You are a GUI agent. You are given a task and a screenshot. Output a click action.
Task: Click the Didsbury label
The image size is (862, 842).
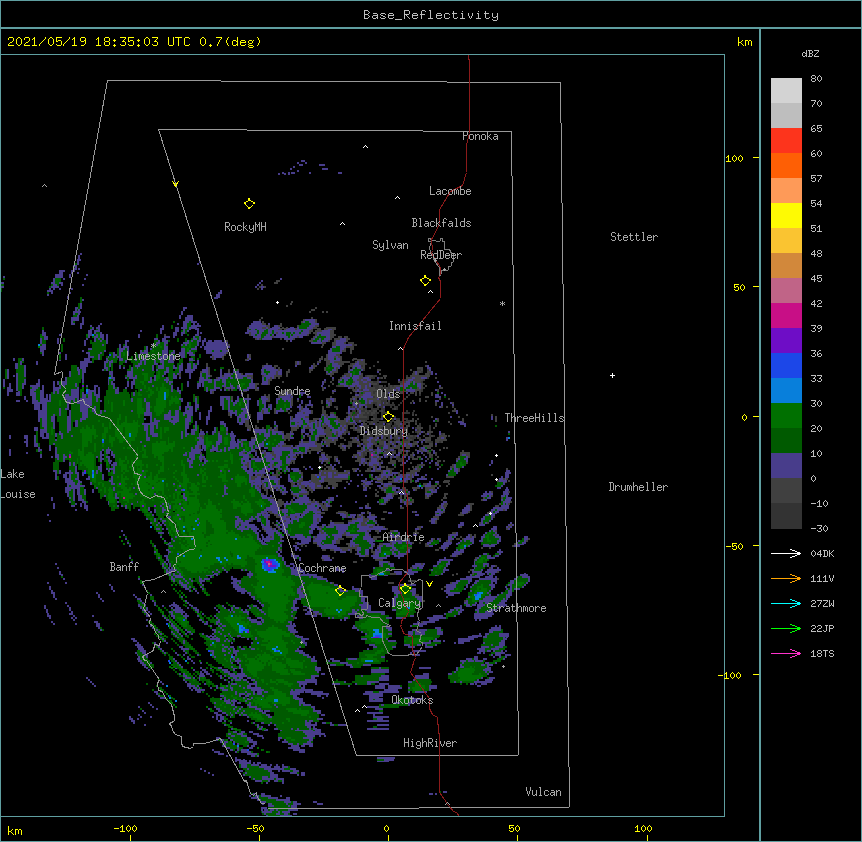tap(384, 431)
